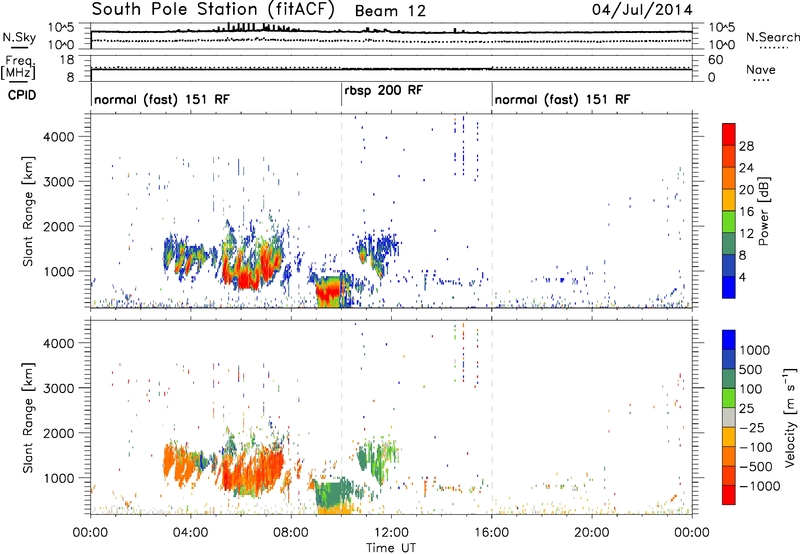800x554 pixels.
Task: Click the N.Search legend label
Action: tap(772, 37)
